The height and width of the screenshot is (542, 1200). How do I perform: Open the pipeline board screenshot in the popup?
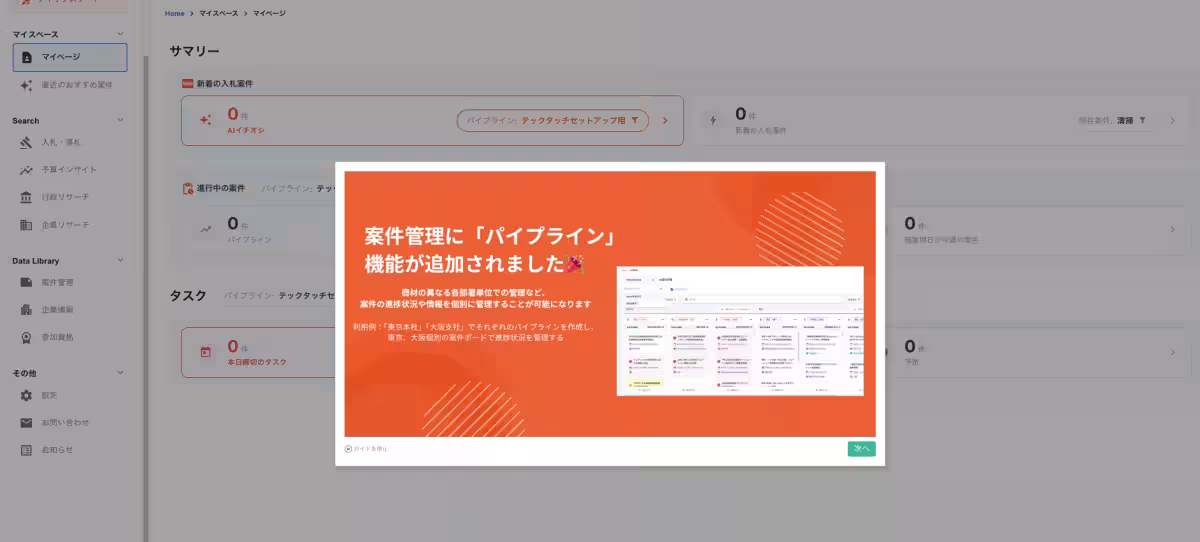740,331
